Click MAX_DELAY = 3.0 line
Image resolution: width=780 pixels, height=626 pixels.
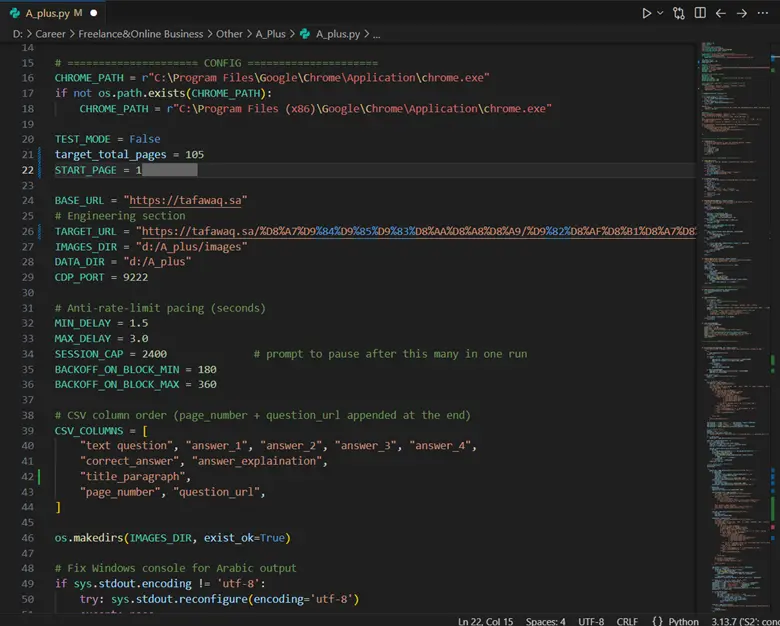[x=101, y=339]
